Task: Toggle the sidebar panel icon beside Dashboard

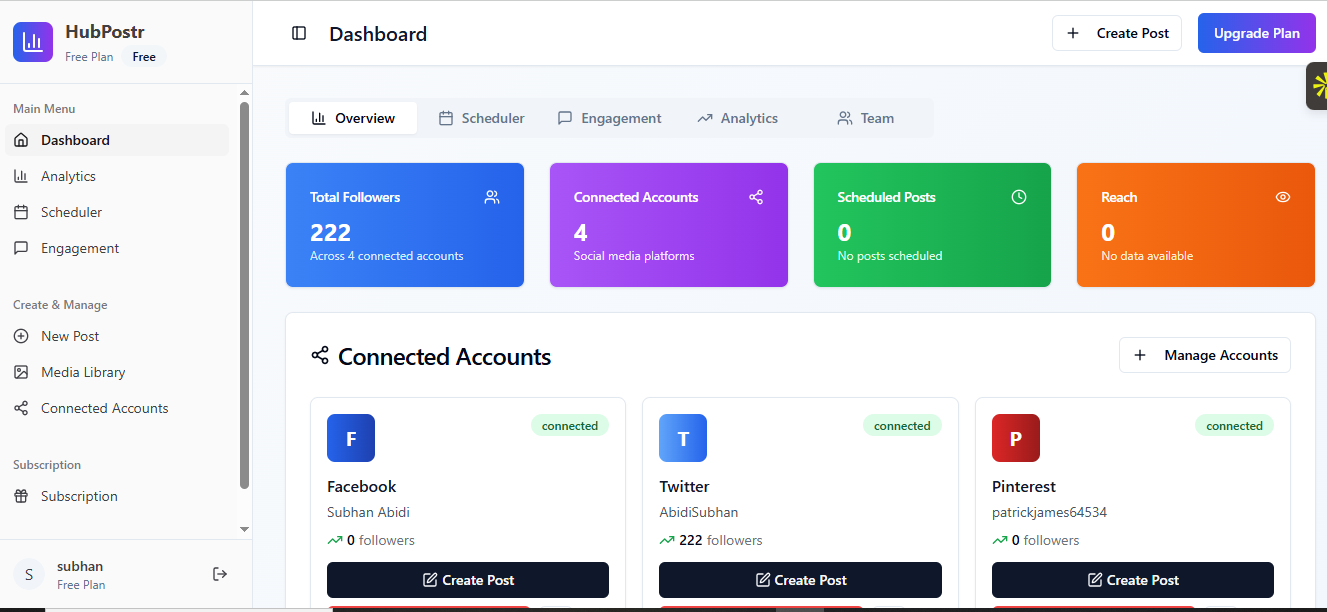Action: pos(299,33)
